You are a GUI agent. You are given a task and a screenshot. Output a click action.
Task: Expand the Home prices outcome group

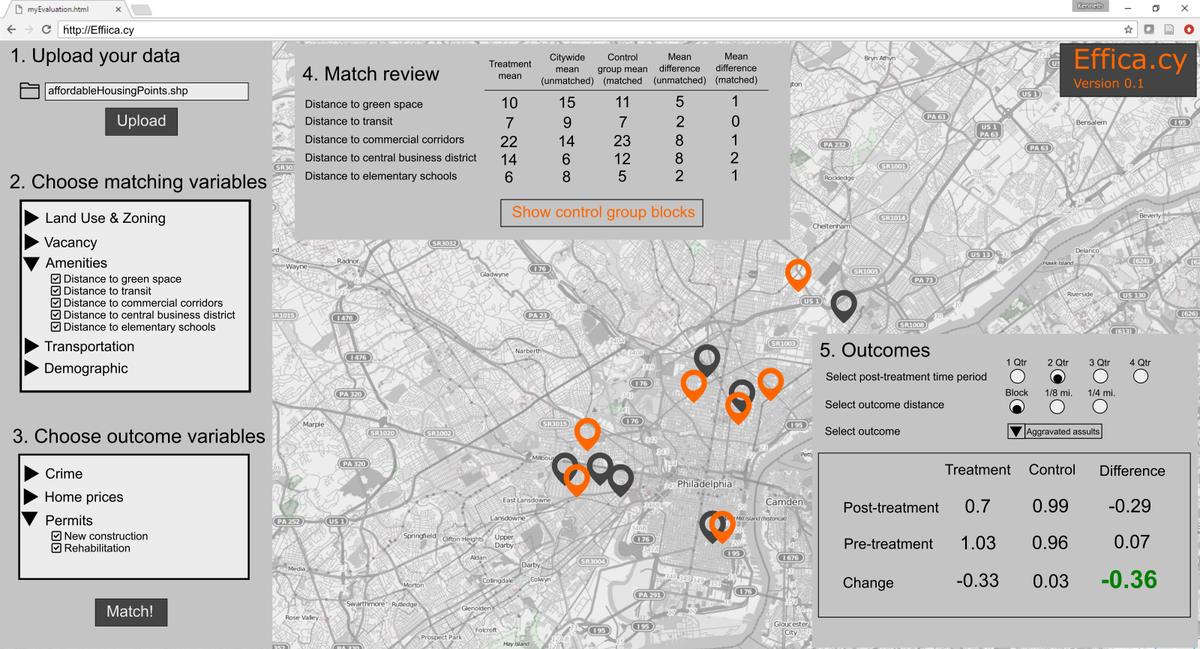point(32,497)
